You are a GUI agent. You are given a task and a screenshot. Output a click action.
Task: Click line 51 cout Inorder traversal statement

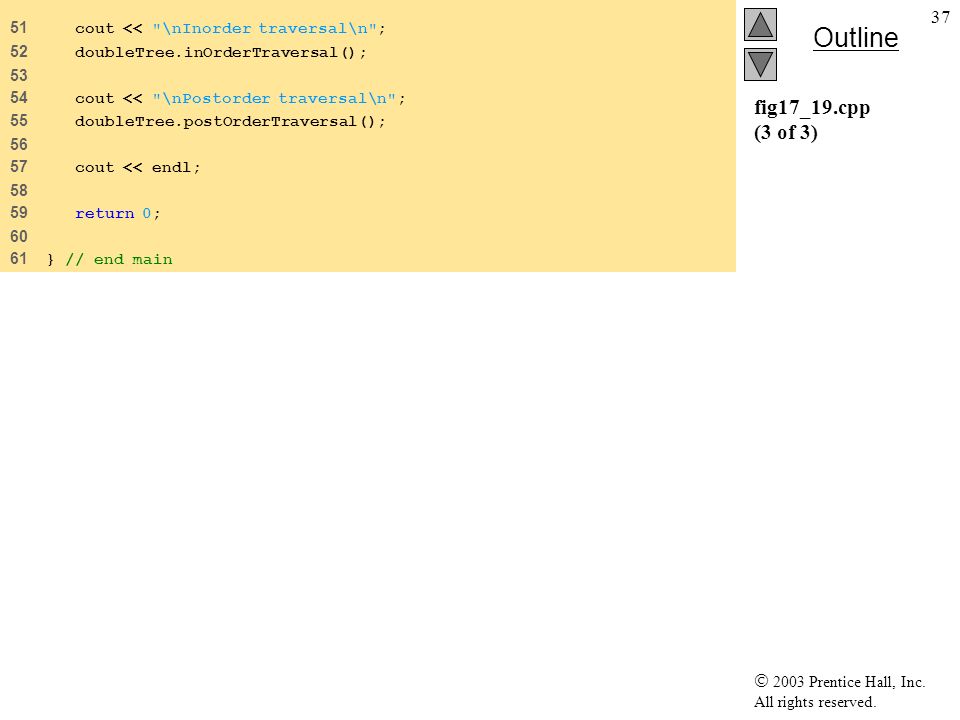pyautogui.click(x=230, y=29)
